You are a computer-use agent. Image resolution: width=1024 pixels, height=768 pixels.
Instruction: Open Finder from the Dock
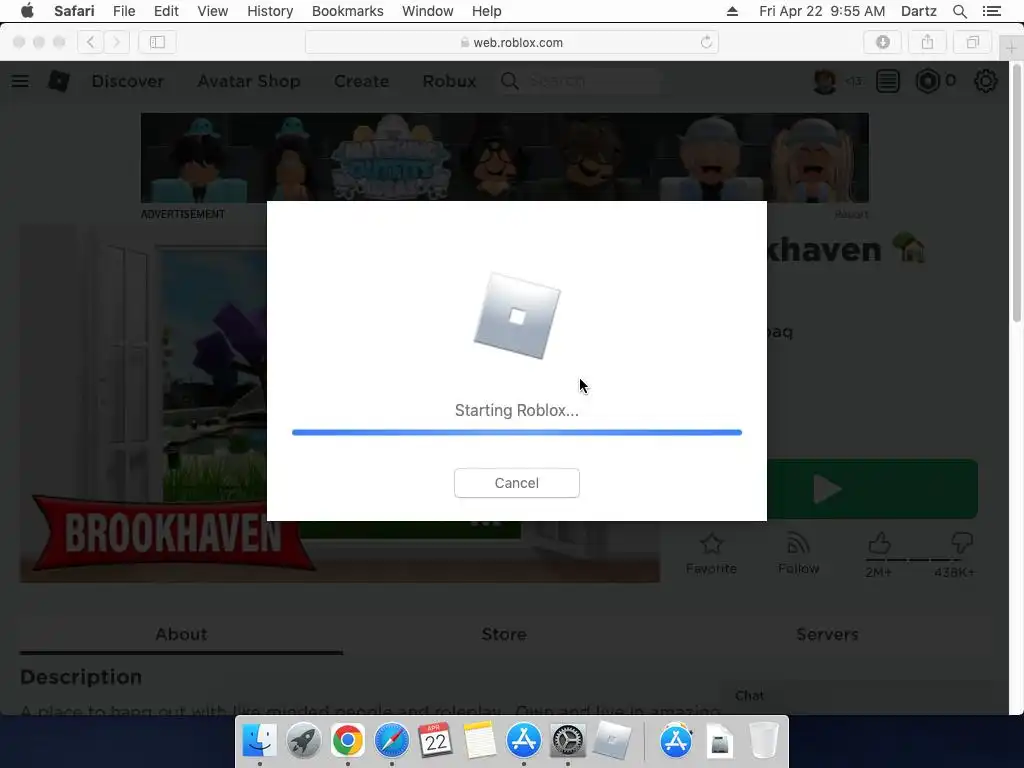(x=260, y=741)
